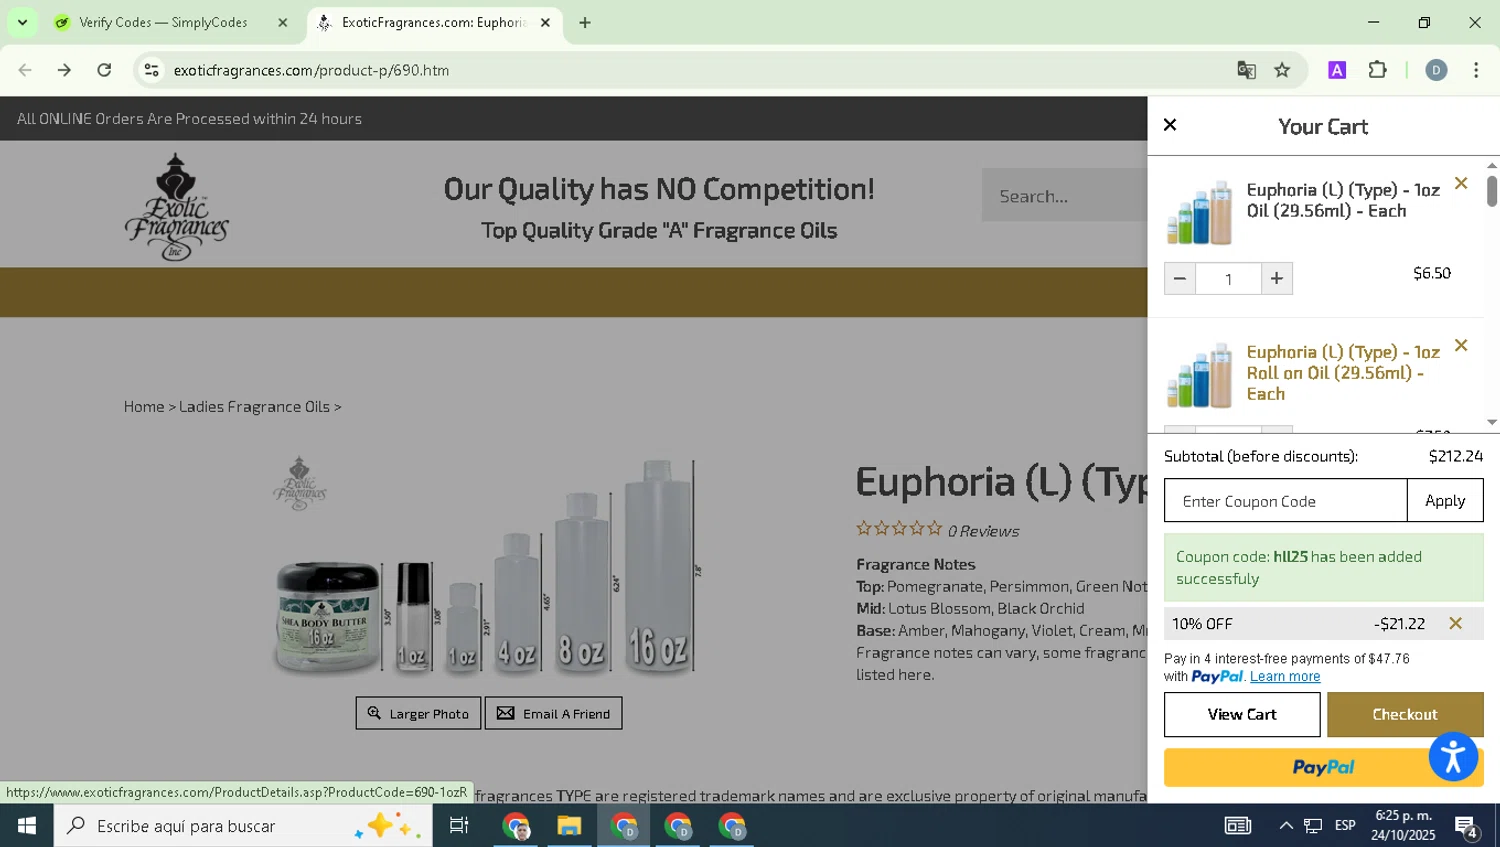
Task: Click the five-star rating icons
Action: tap(899, 529)
